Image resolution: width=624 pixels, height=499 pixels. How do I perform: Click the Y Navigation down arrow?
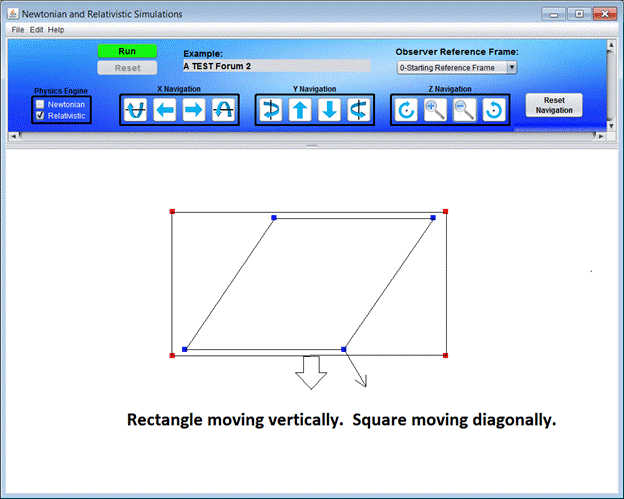click(329, 110)
